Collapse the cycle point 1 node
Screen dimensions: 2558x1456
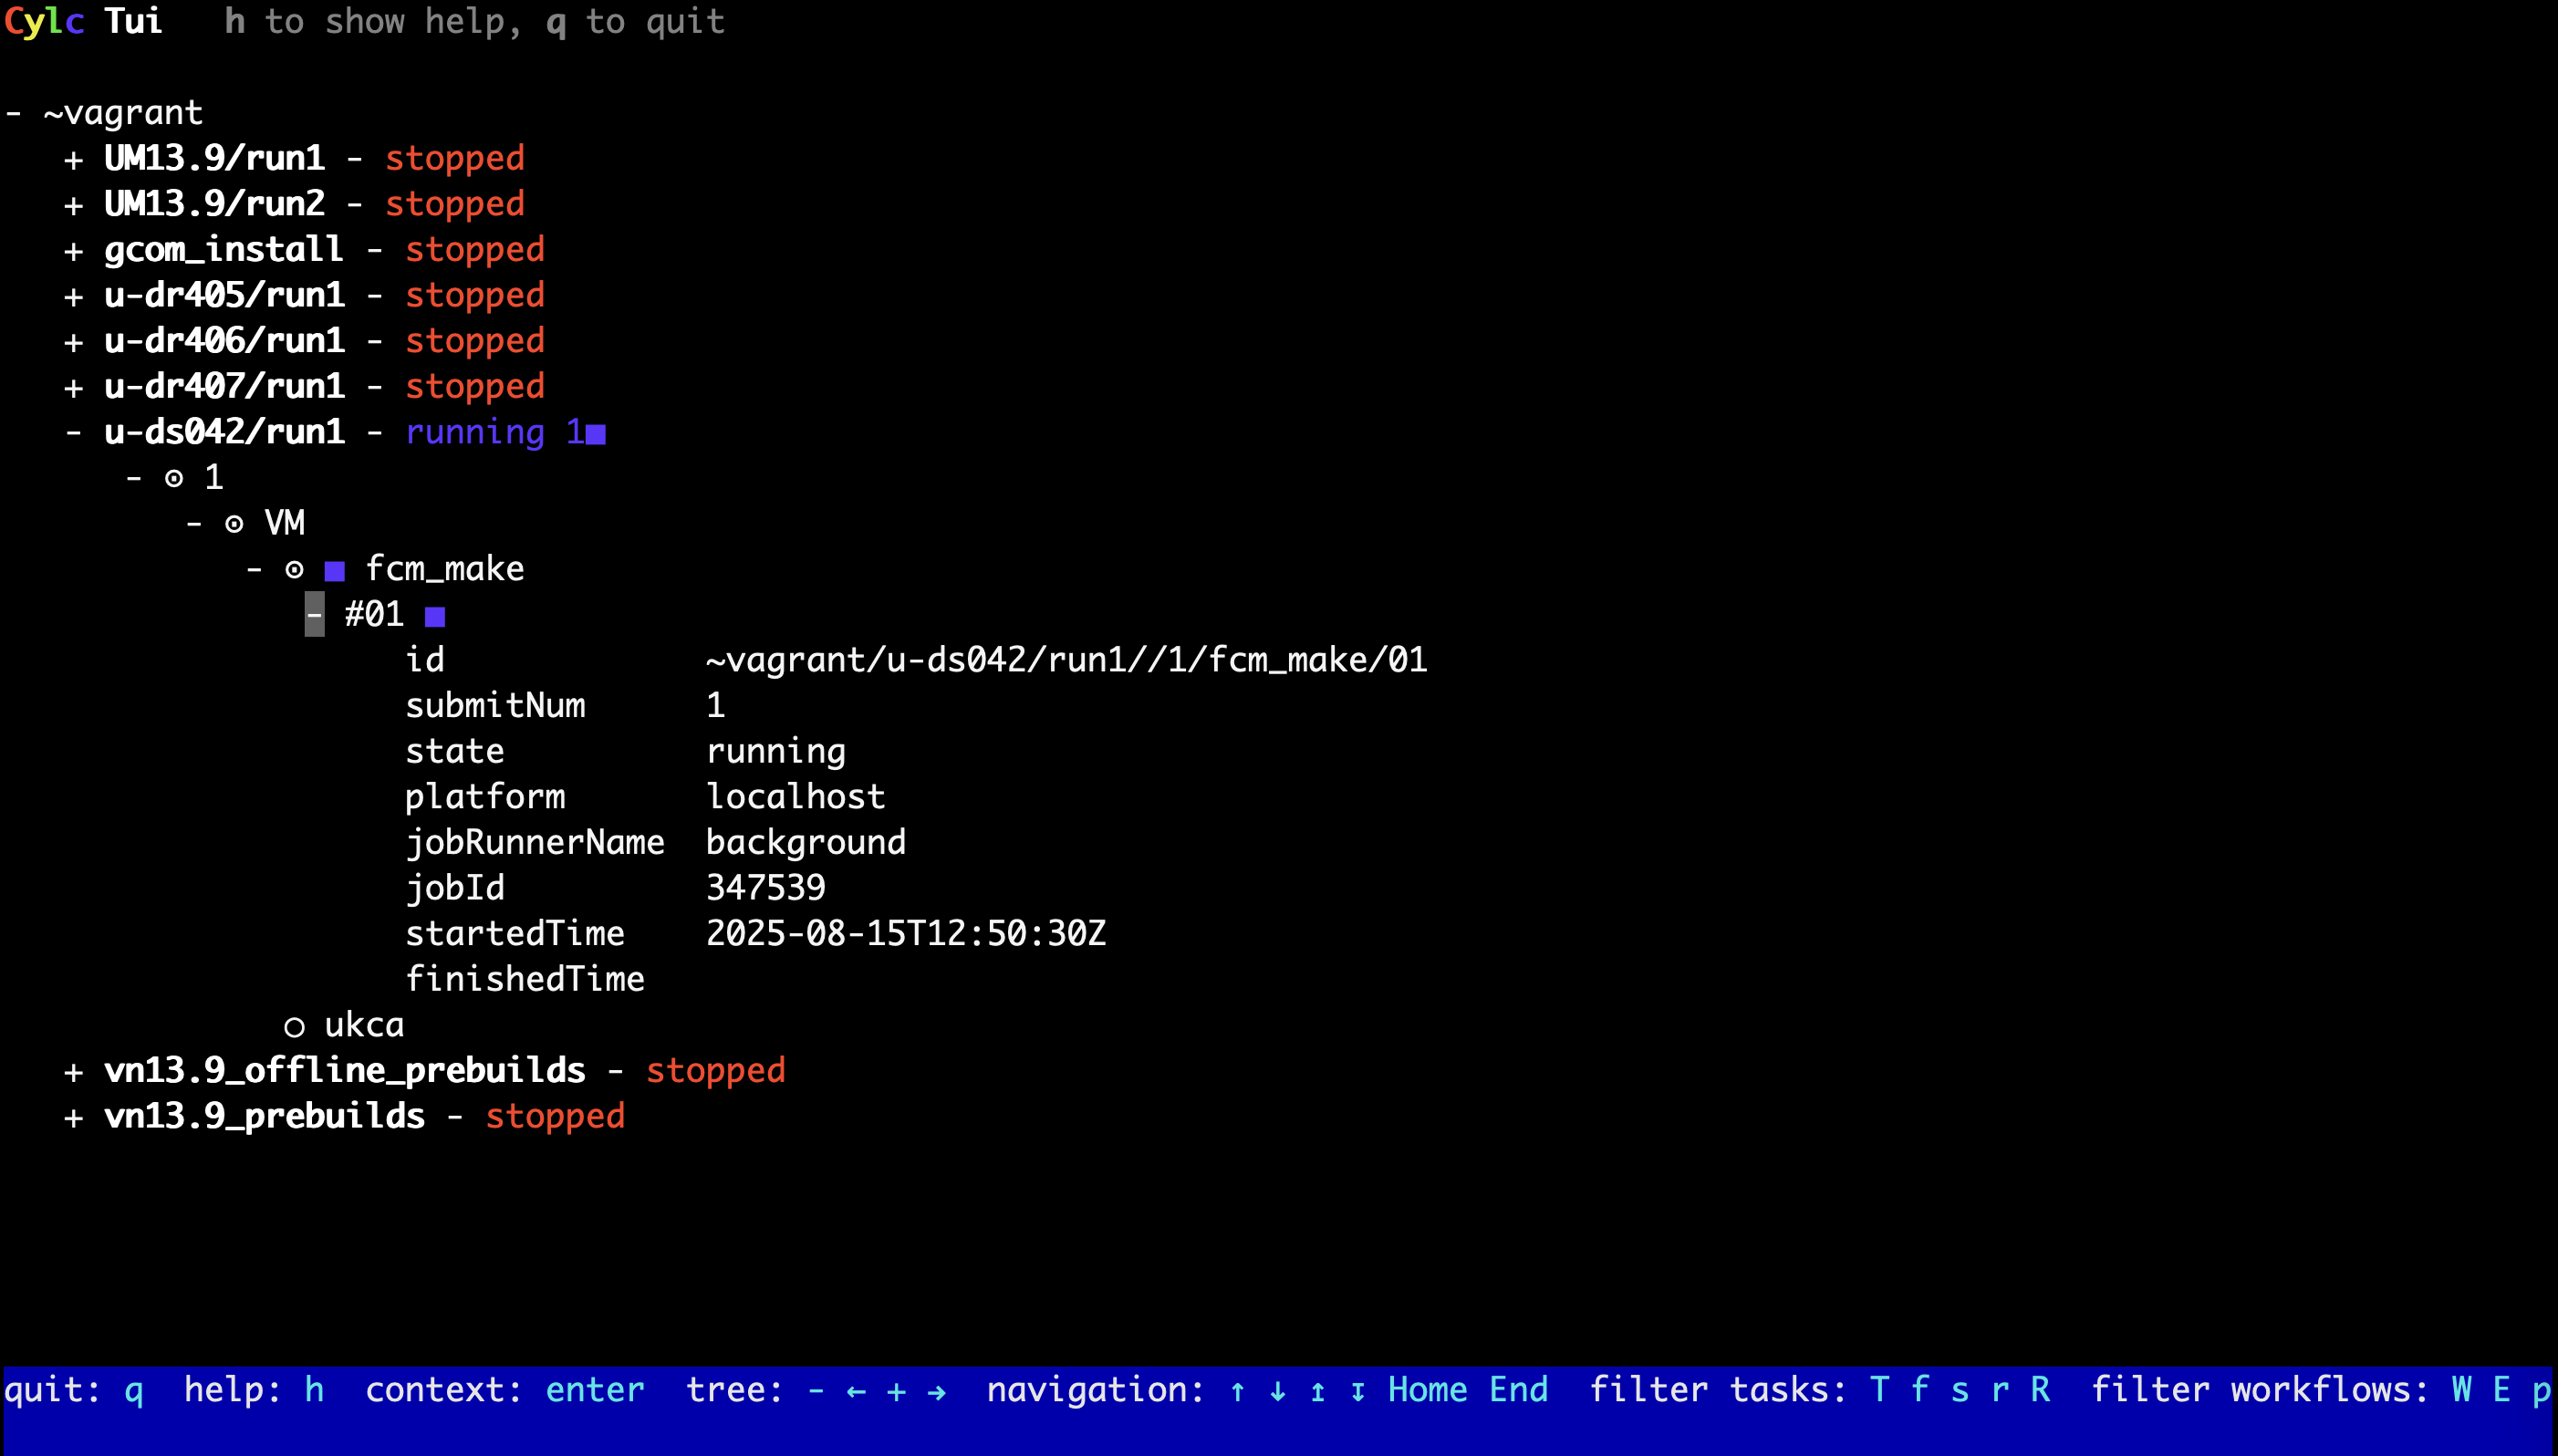pyautogui.click(x=133, y=478)
